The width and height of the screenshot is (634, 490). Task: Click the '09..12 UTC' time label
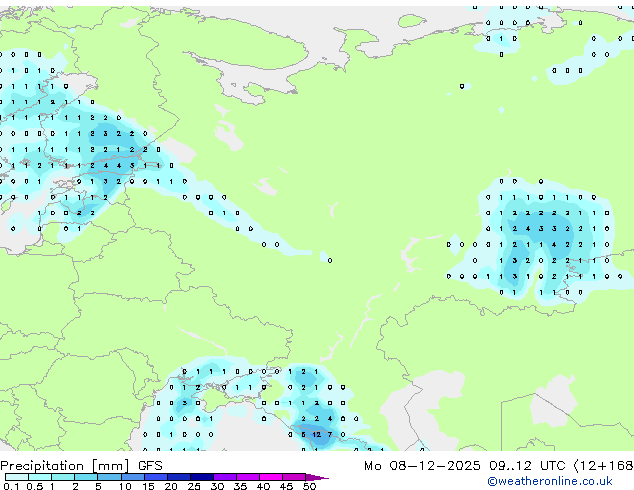click(x=527, y=466)
